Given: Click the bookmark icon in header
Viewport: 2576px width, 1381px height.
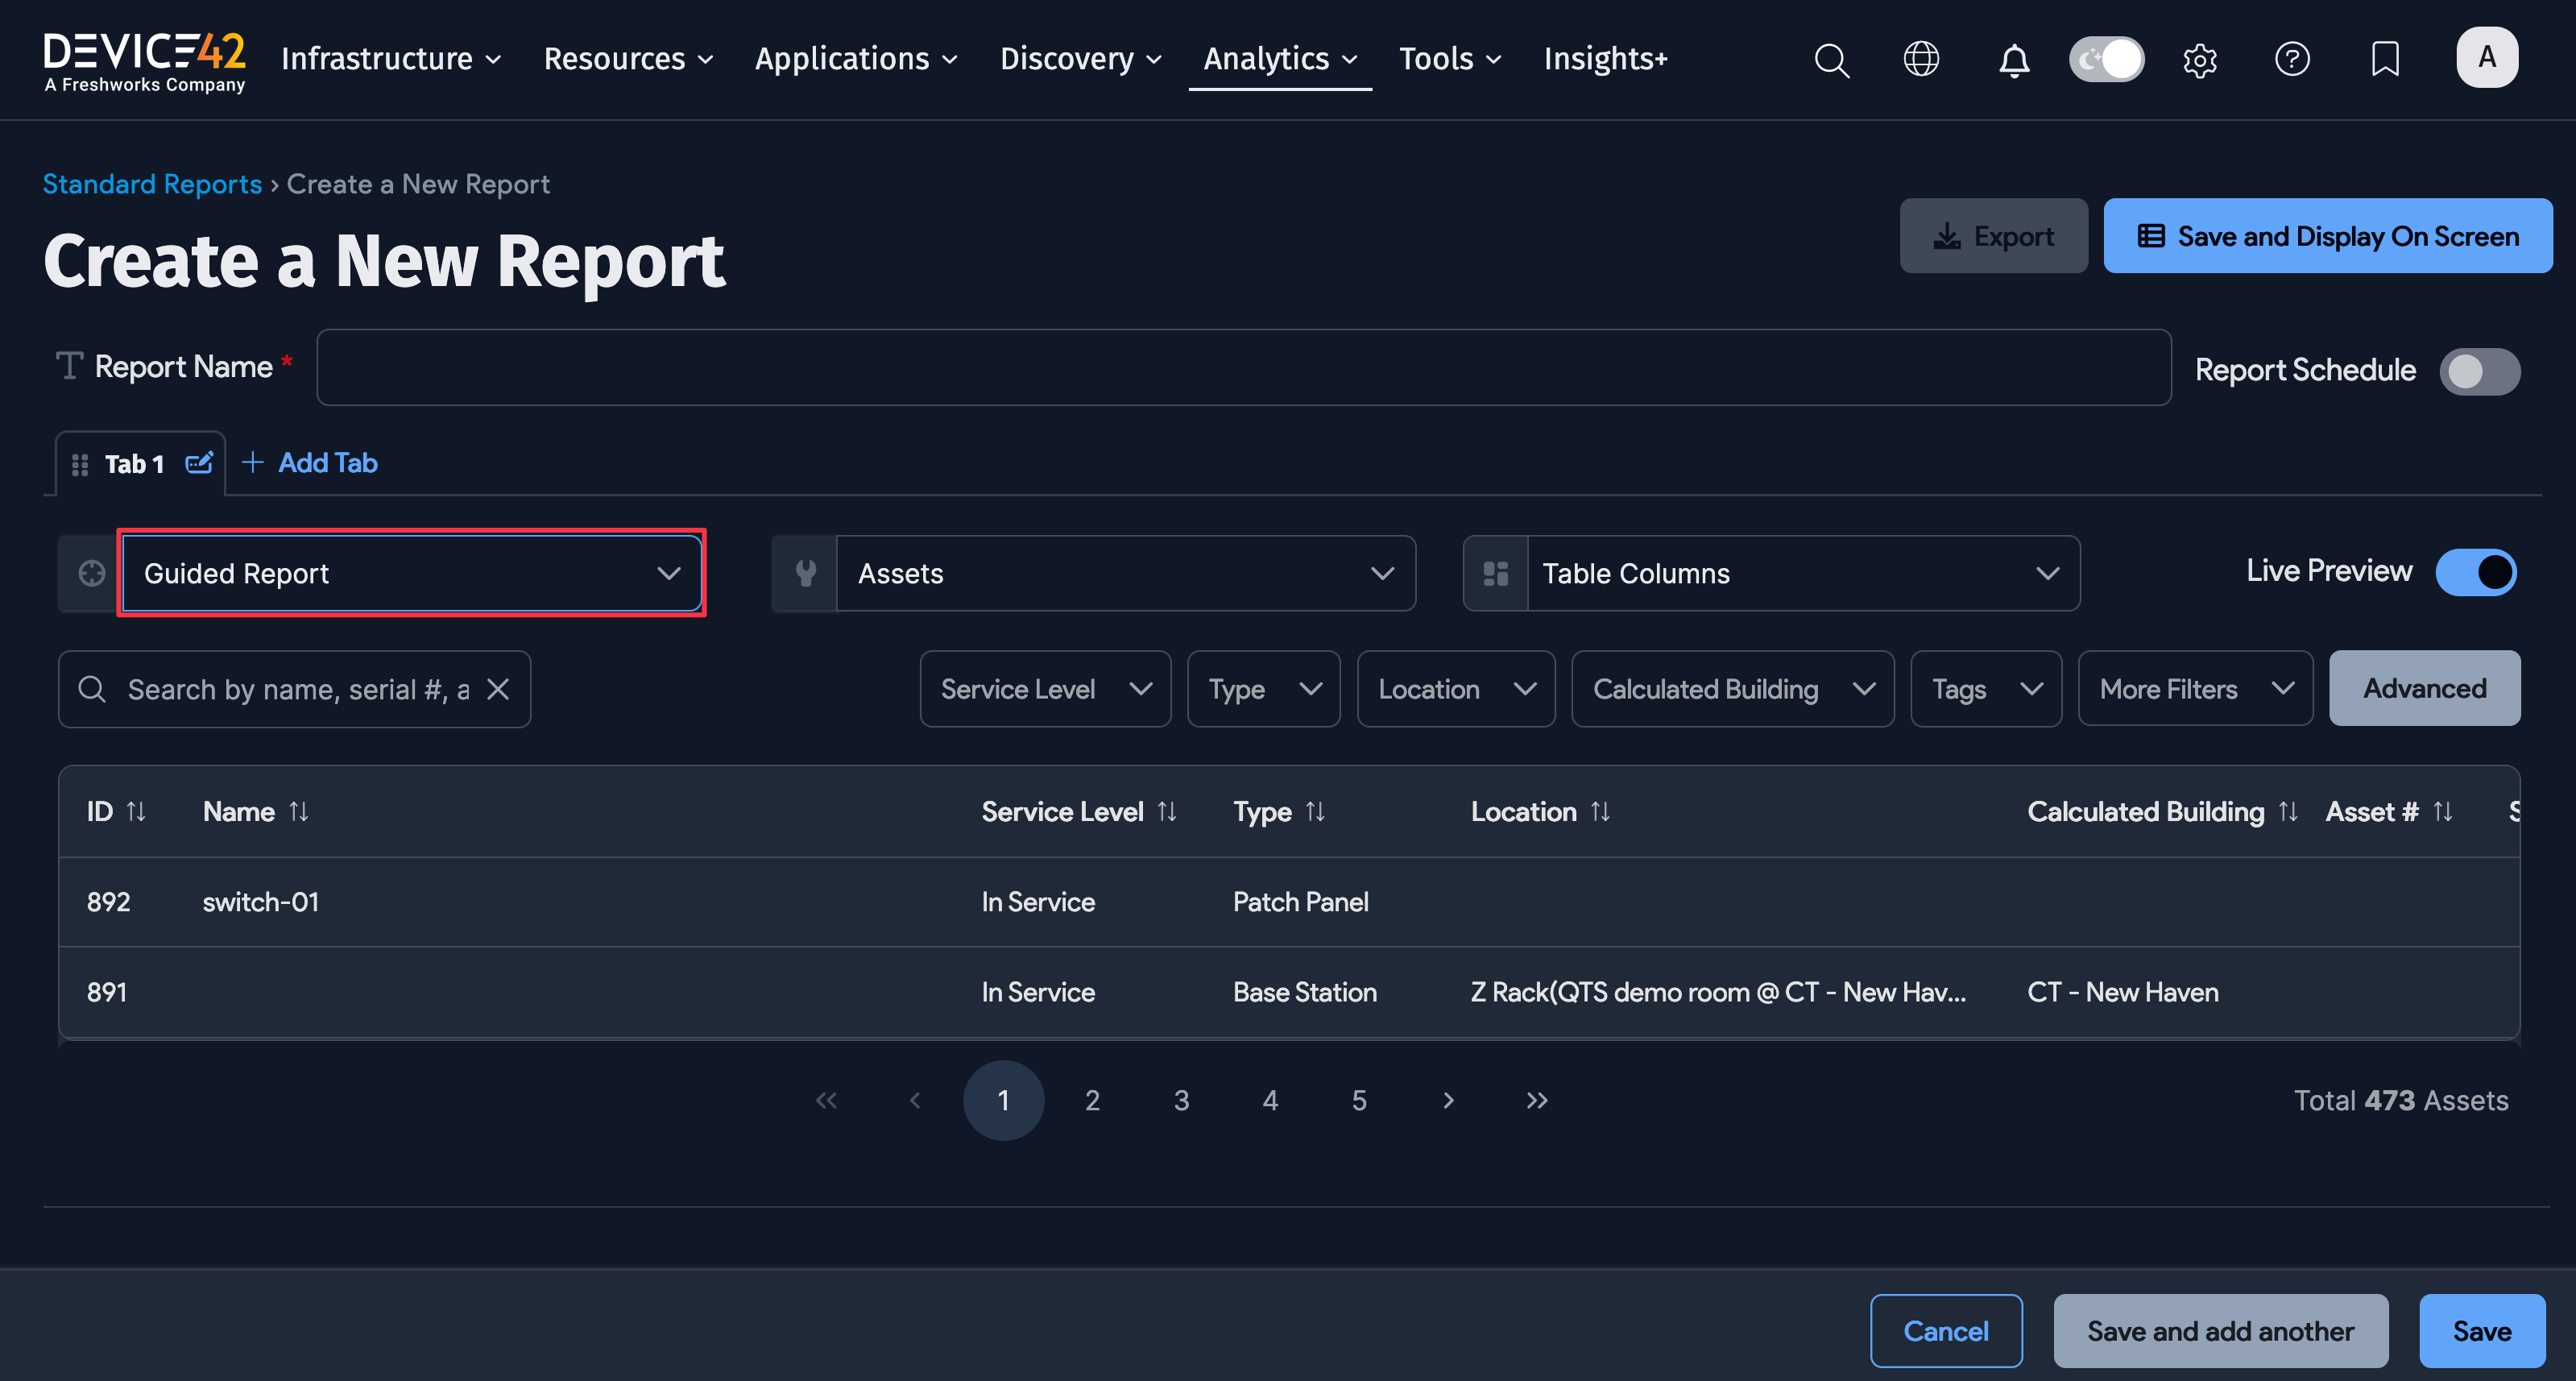Looking at the screenshot, I should click(2384, 59).
